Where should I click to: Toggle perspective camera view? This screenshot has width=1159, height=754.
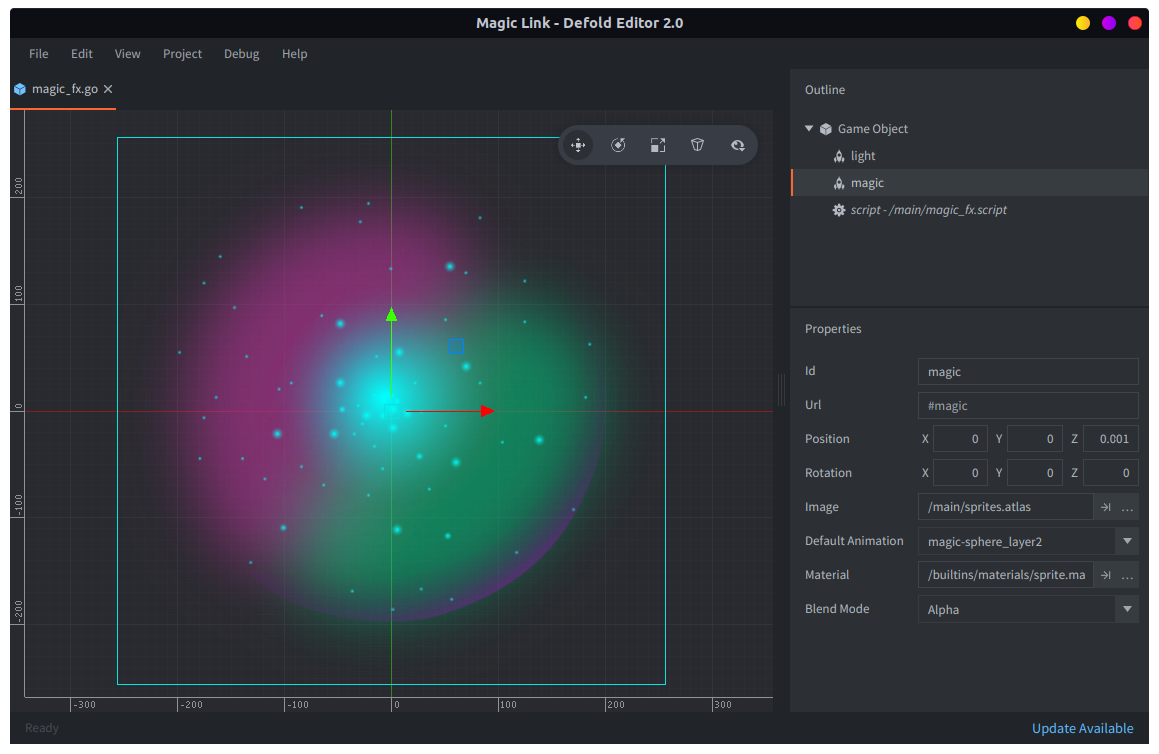click(x=697, y=145)
